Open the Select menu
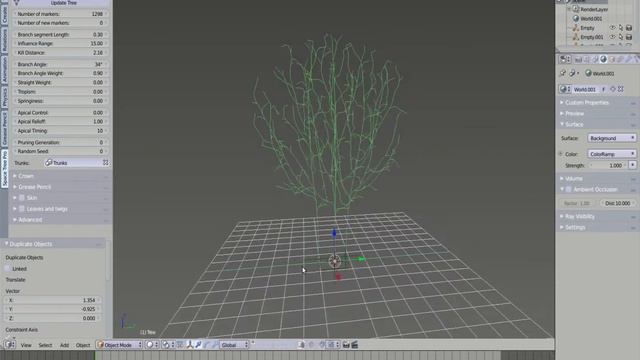Image resolution: width=640 pixels, height=360 pixels. tap(45, 345)
